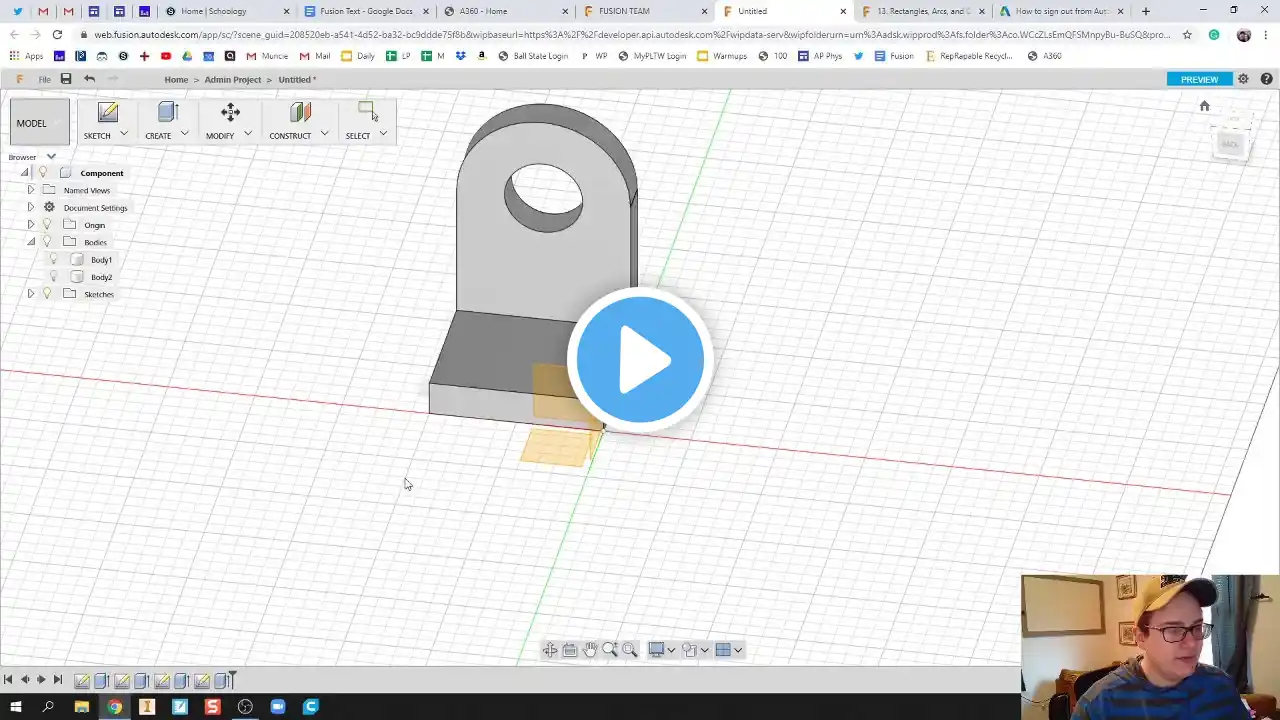Screen dimensions: 1280x720
Task: Select the Pan hand tool
Action: [x=590, y=650]
